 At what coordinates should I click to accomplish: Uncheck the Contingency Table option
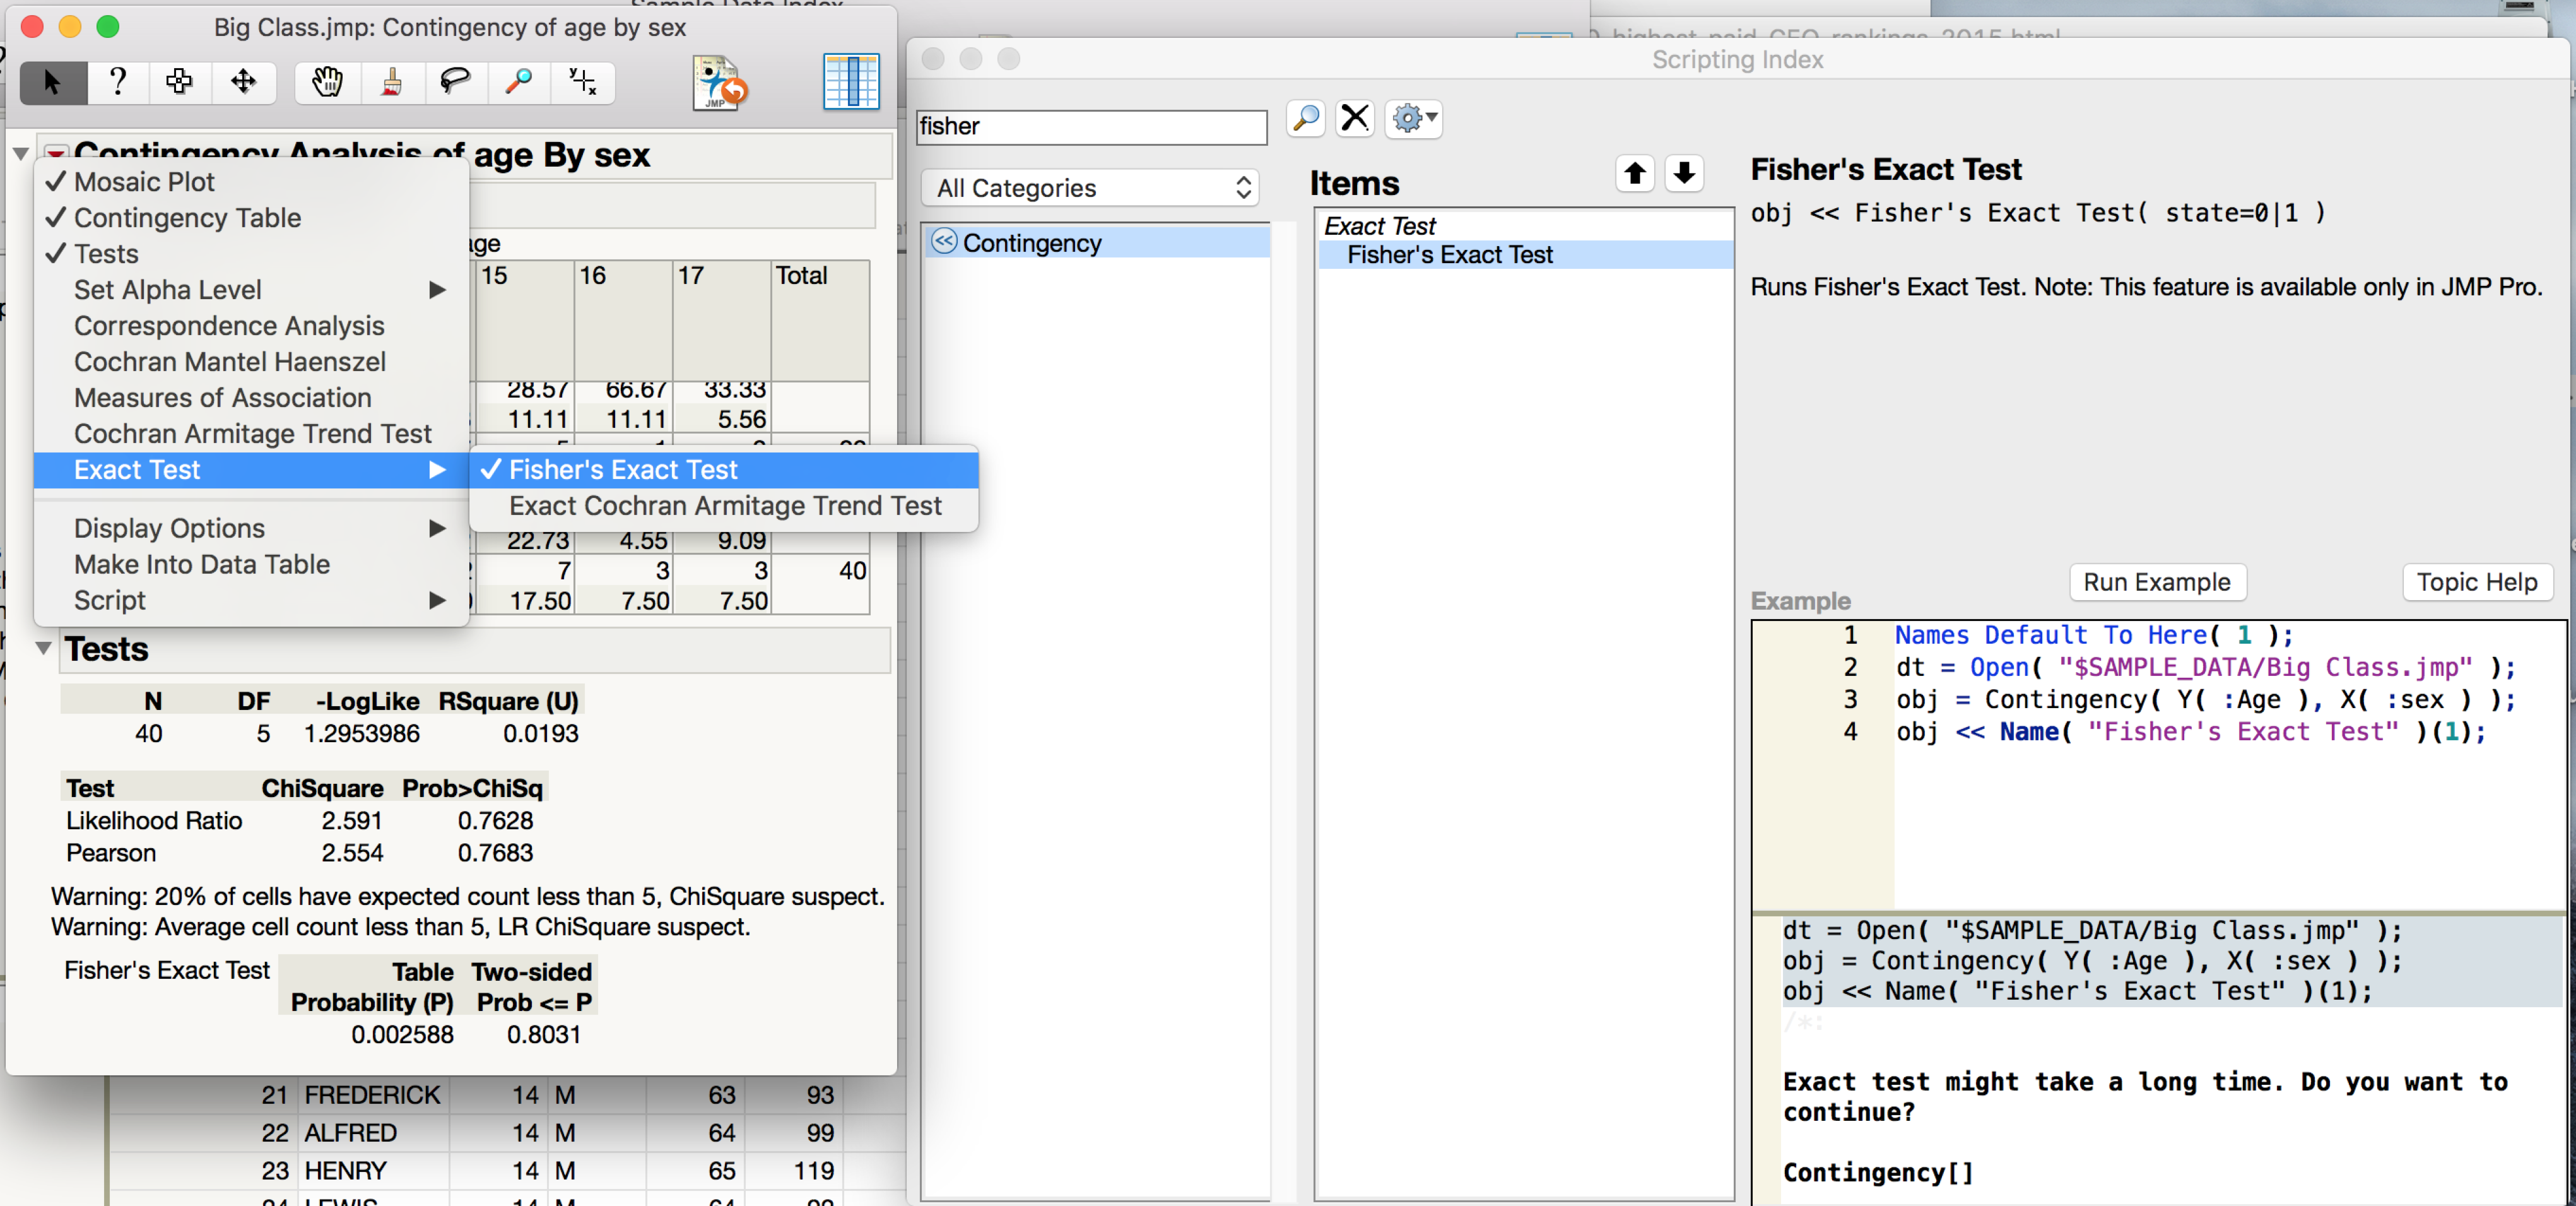click(187, 218)
